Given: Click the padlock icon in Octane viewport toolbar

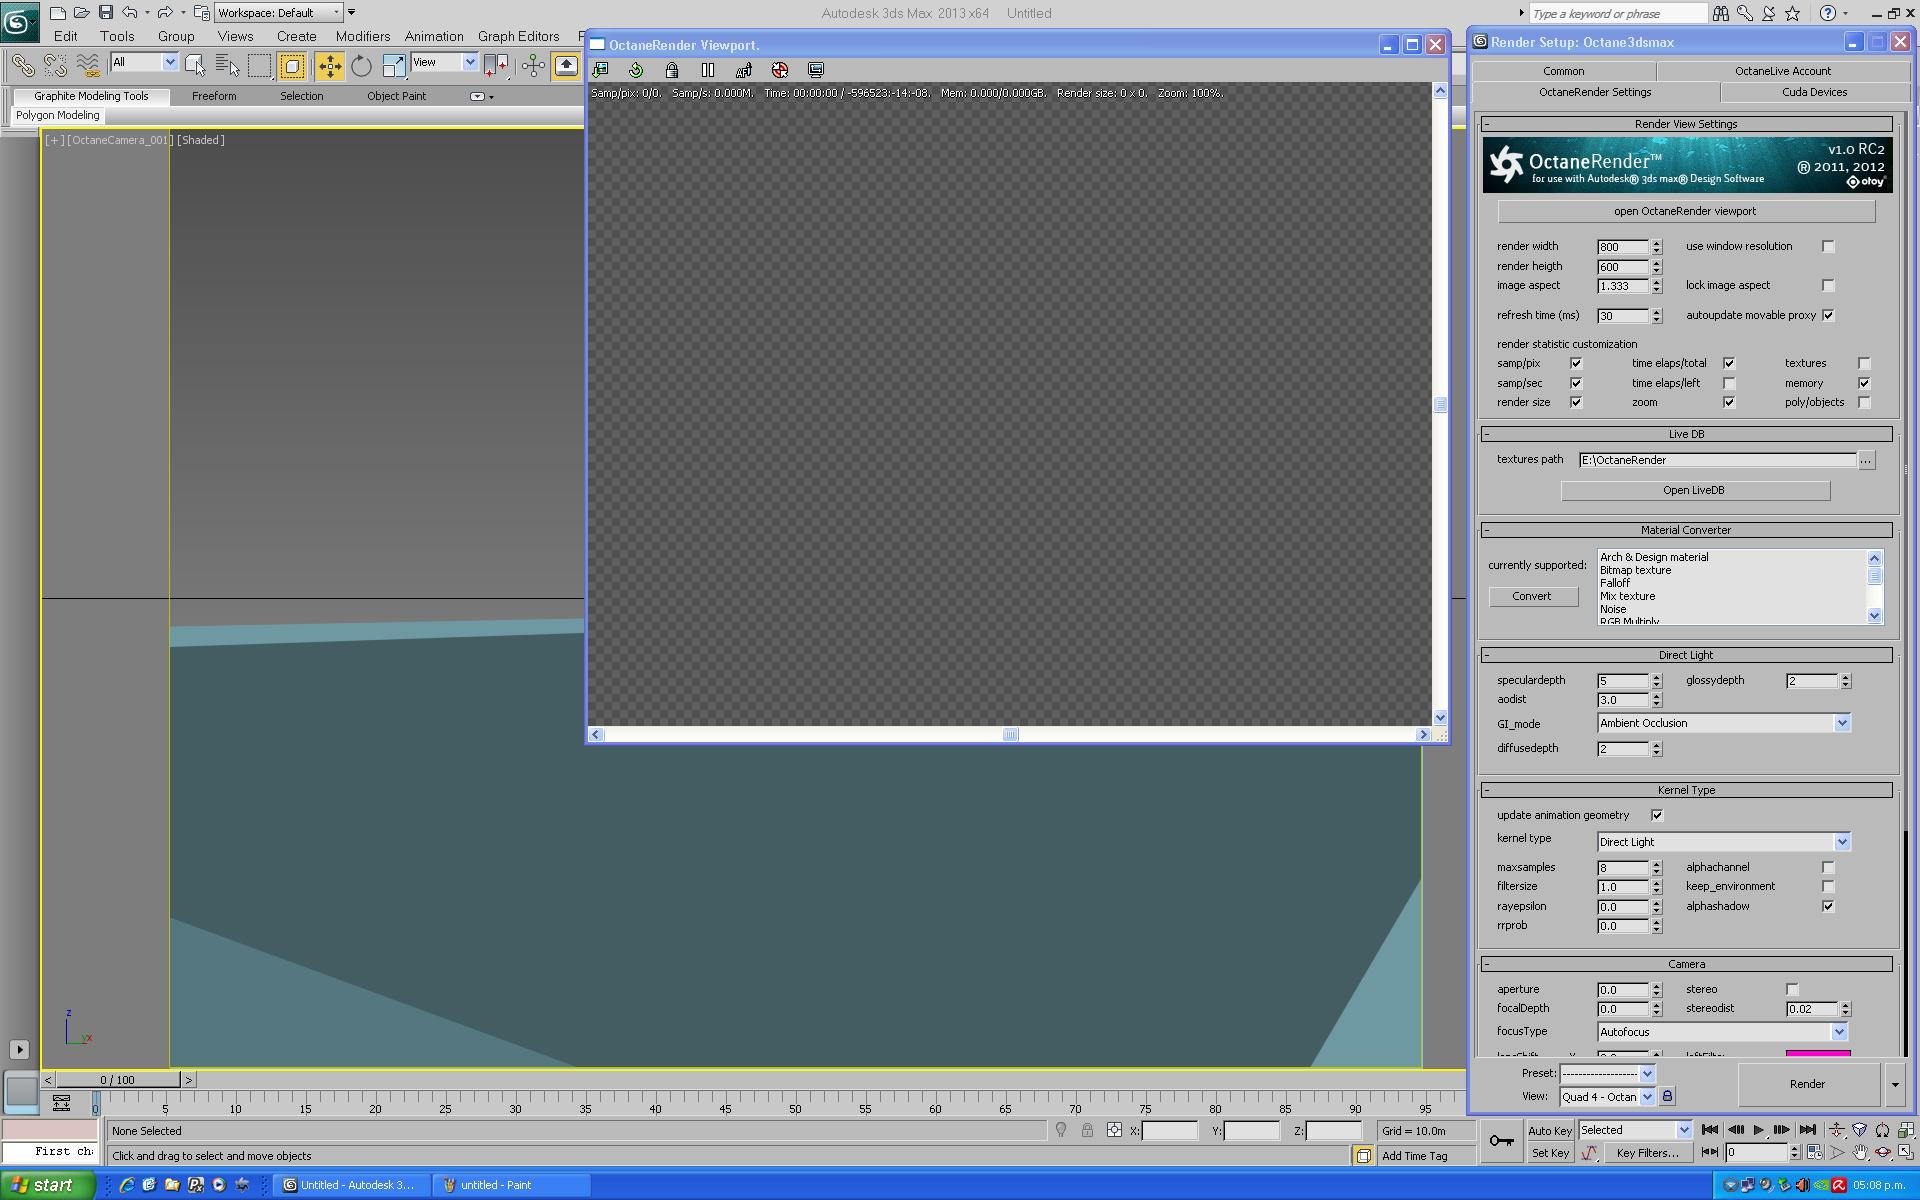Looking at the screenshot, I should point(672,70).
